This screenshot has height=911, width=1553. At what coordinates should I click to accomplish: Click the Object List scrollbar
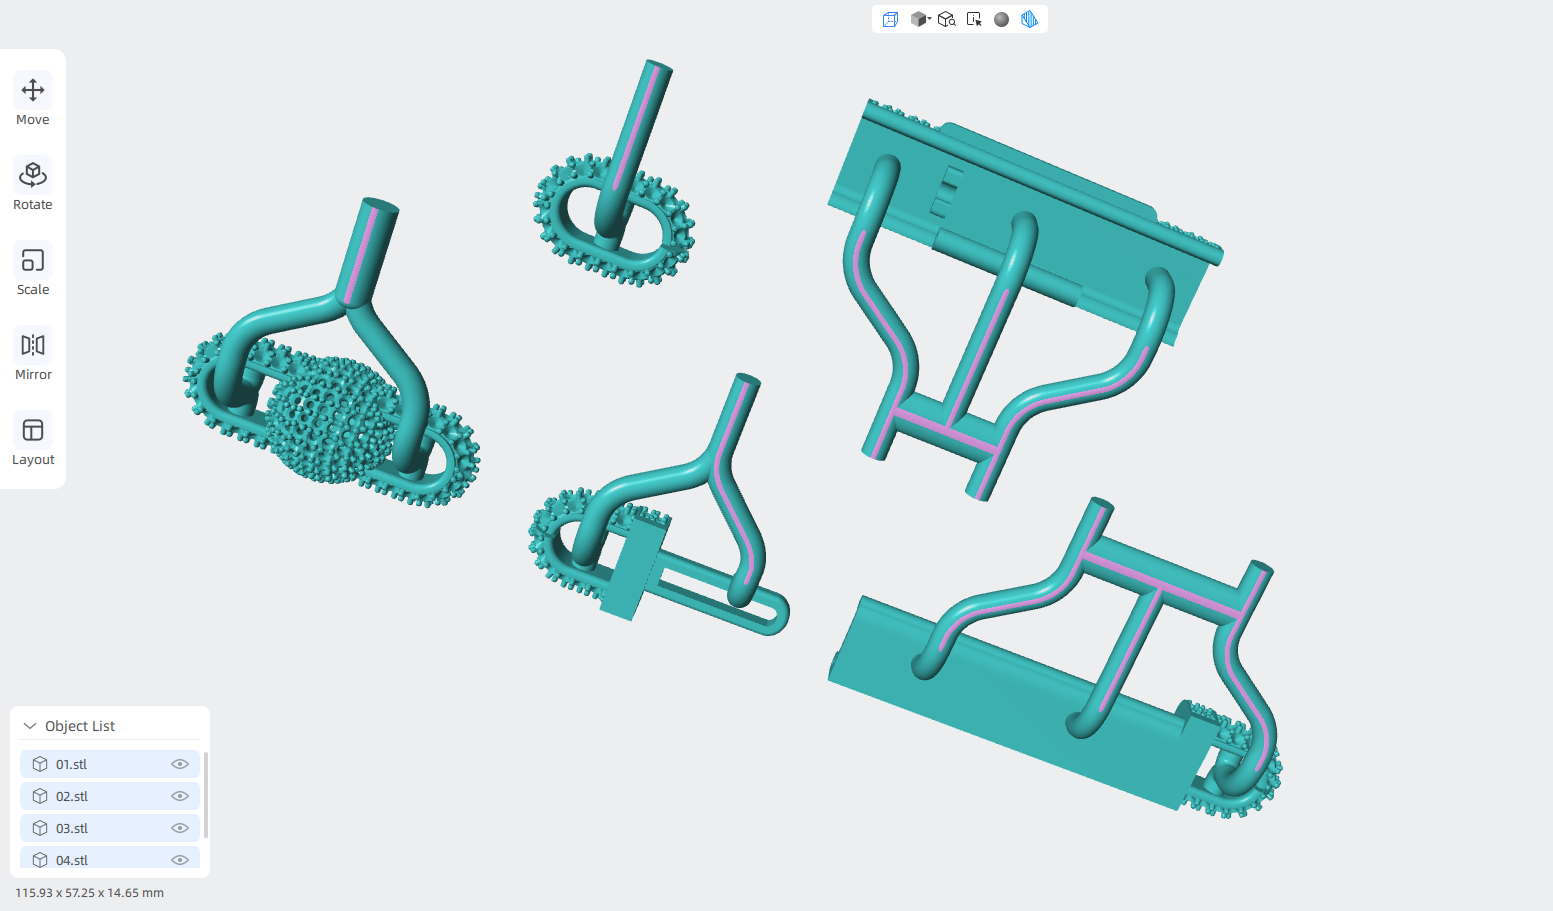206,795
